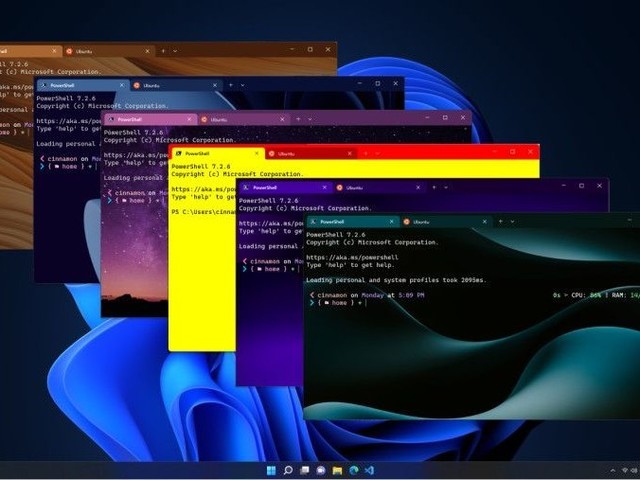The width and height of the screenshot is (640, 480).
Task: Close PowerShell tab in navy blue window
Action: pyautogui.click(x=122, y=85)
